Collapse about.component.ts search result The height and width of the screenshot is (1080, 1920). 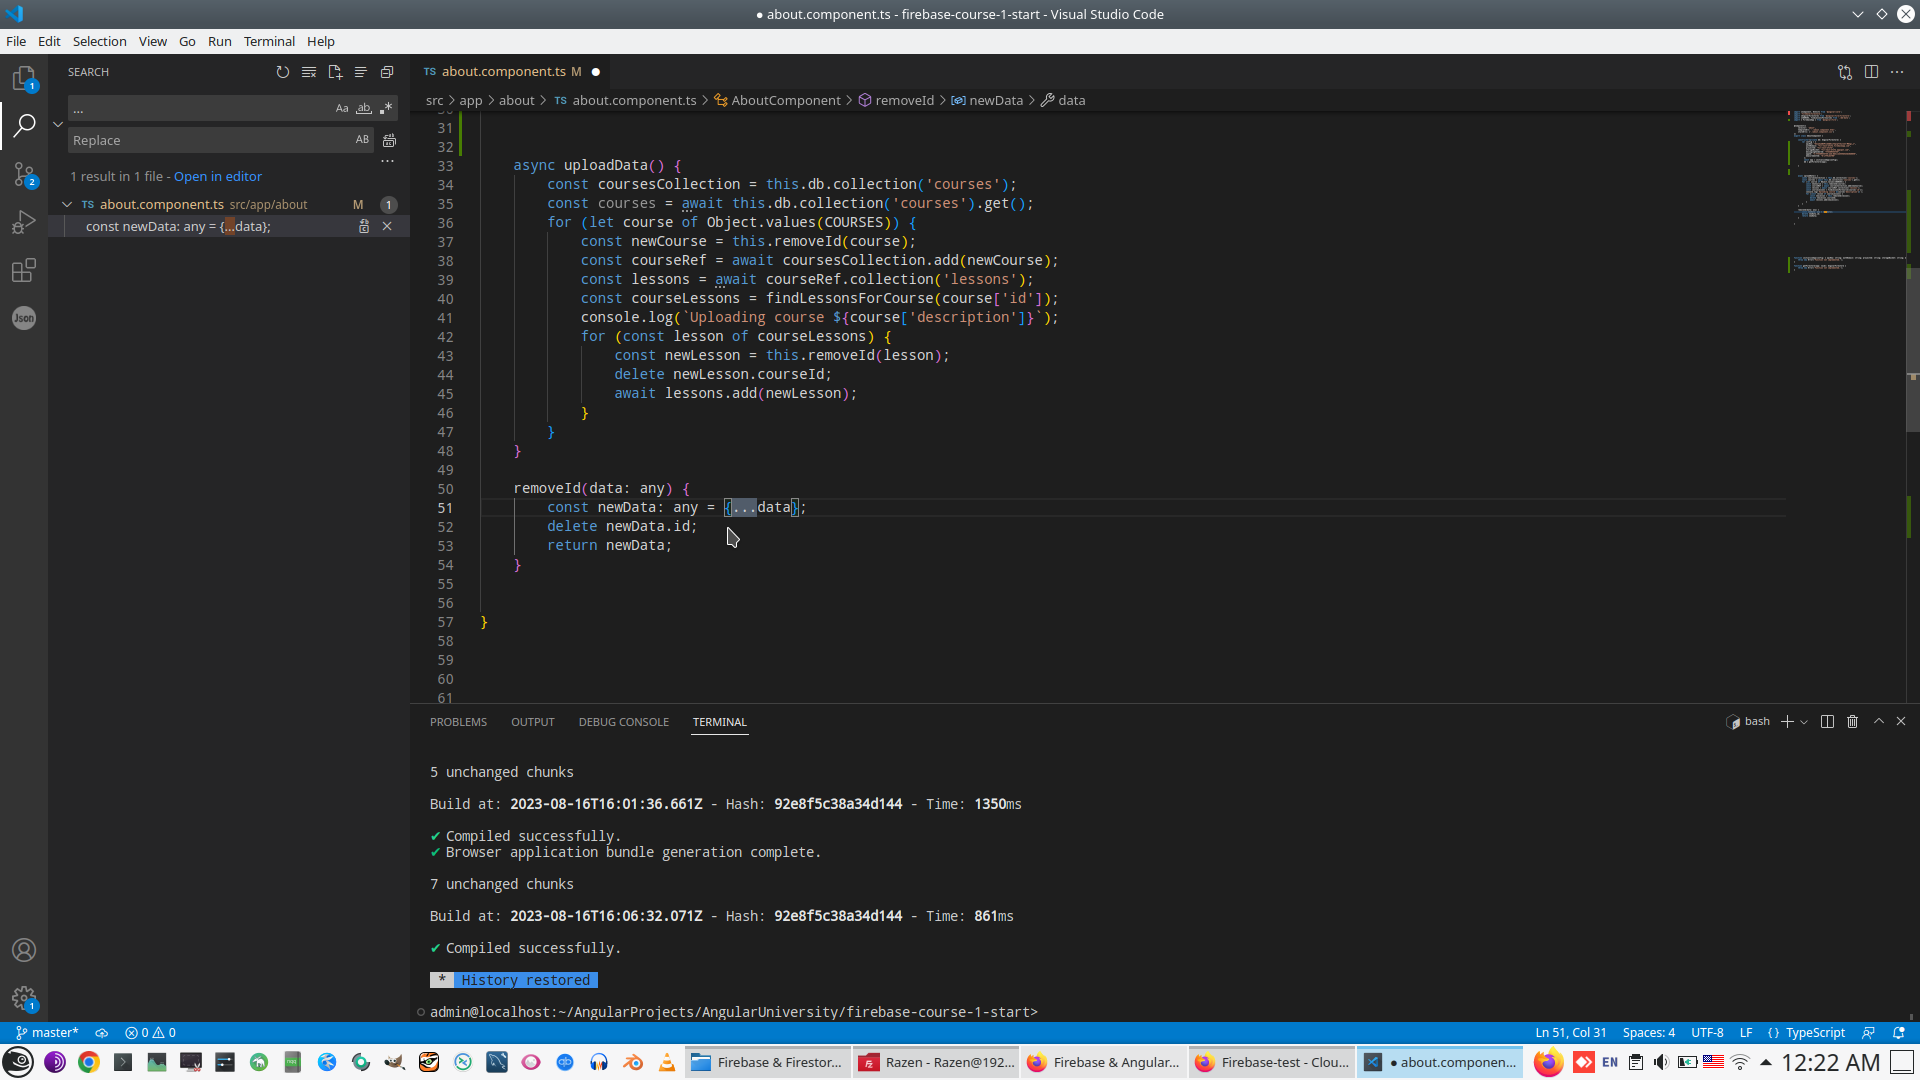67,204
